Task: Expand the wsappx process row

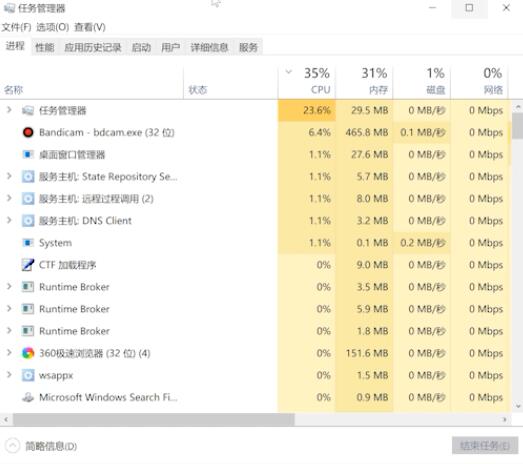Action: [9, 375]
